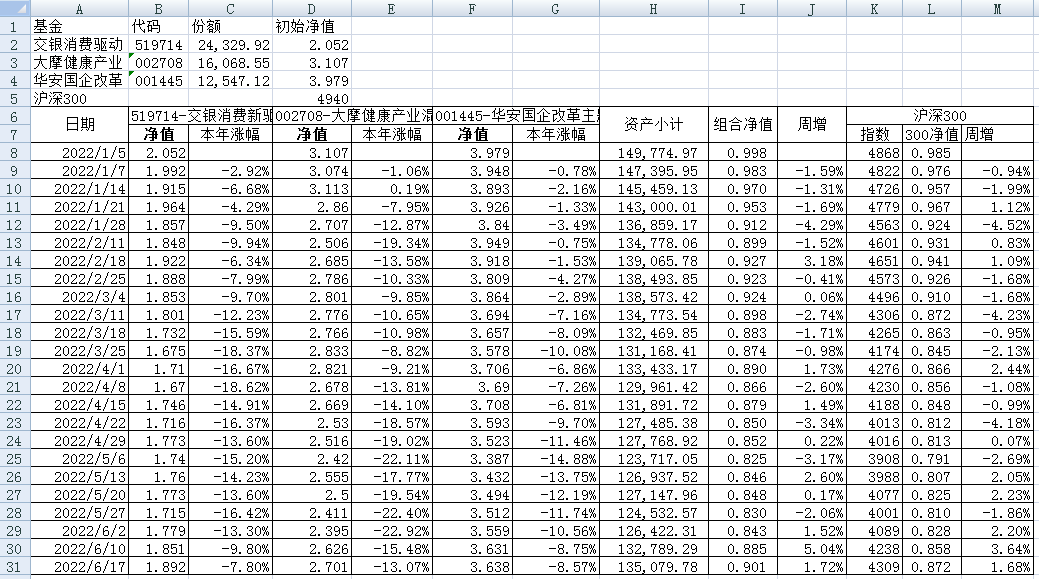Image resolution: width=1039 pixels, height=579 pixels.
Task: Click the 周增 header in column J
Action: (812, 125)
